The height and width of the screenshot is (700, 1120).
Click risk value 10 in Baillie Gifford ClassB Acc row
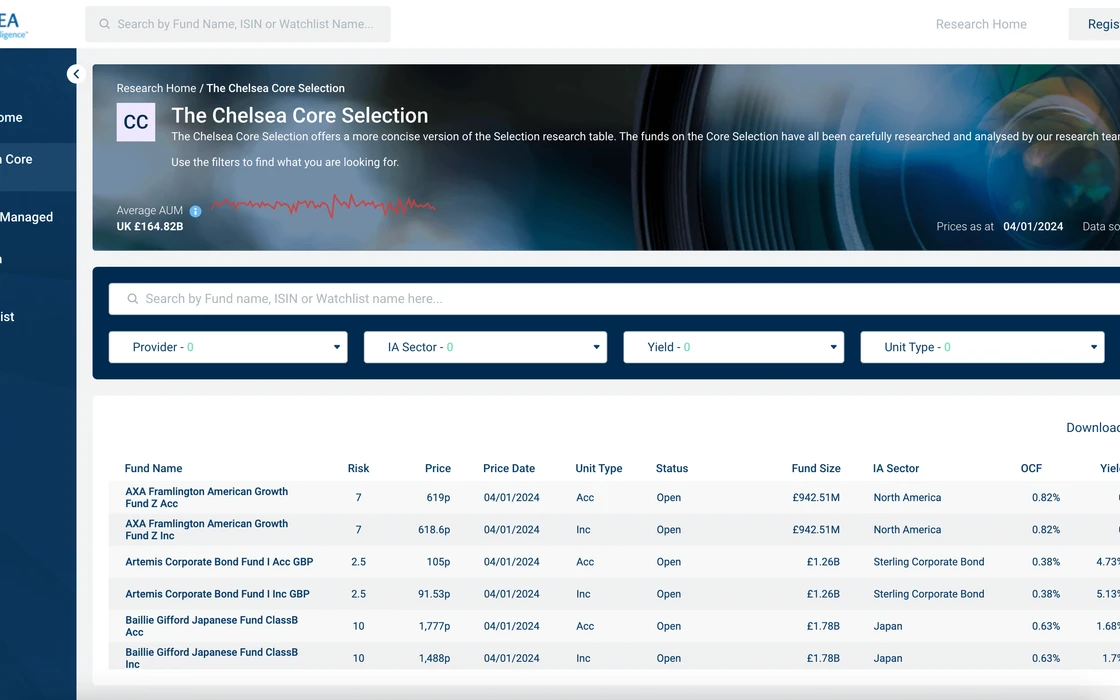pyautogui.click(x=359, y=626)
